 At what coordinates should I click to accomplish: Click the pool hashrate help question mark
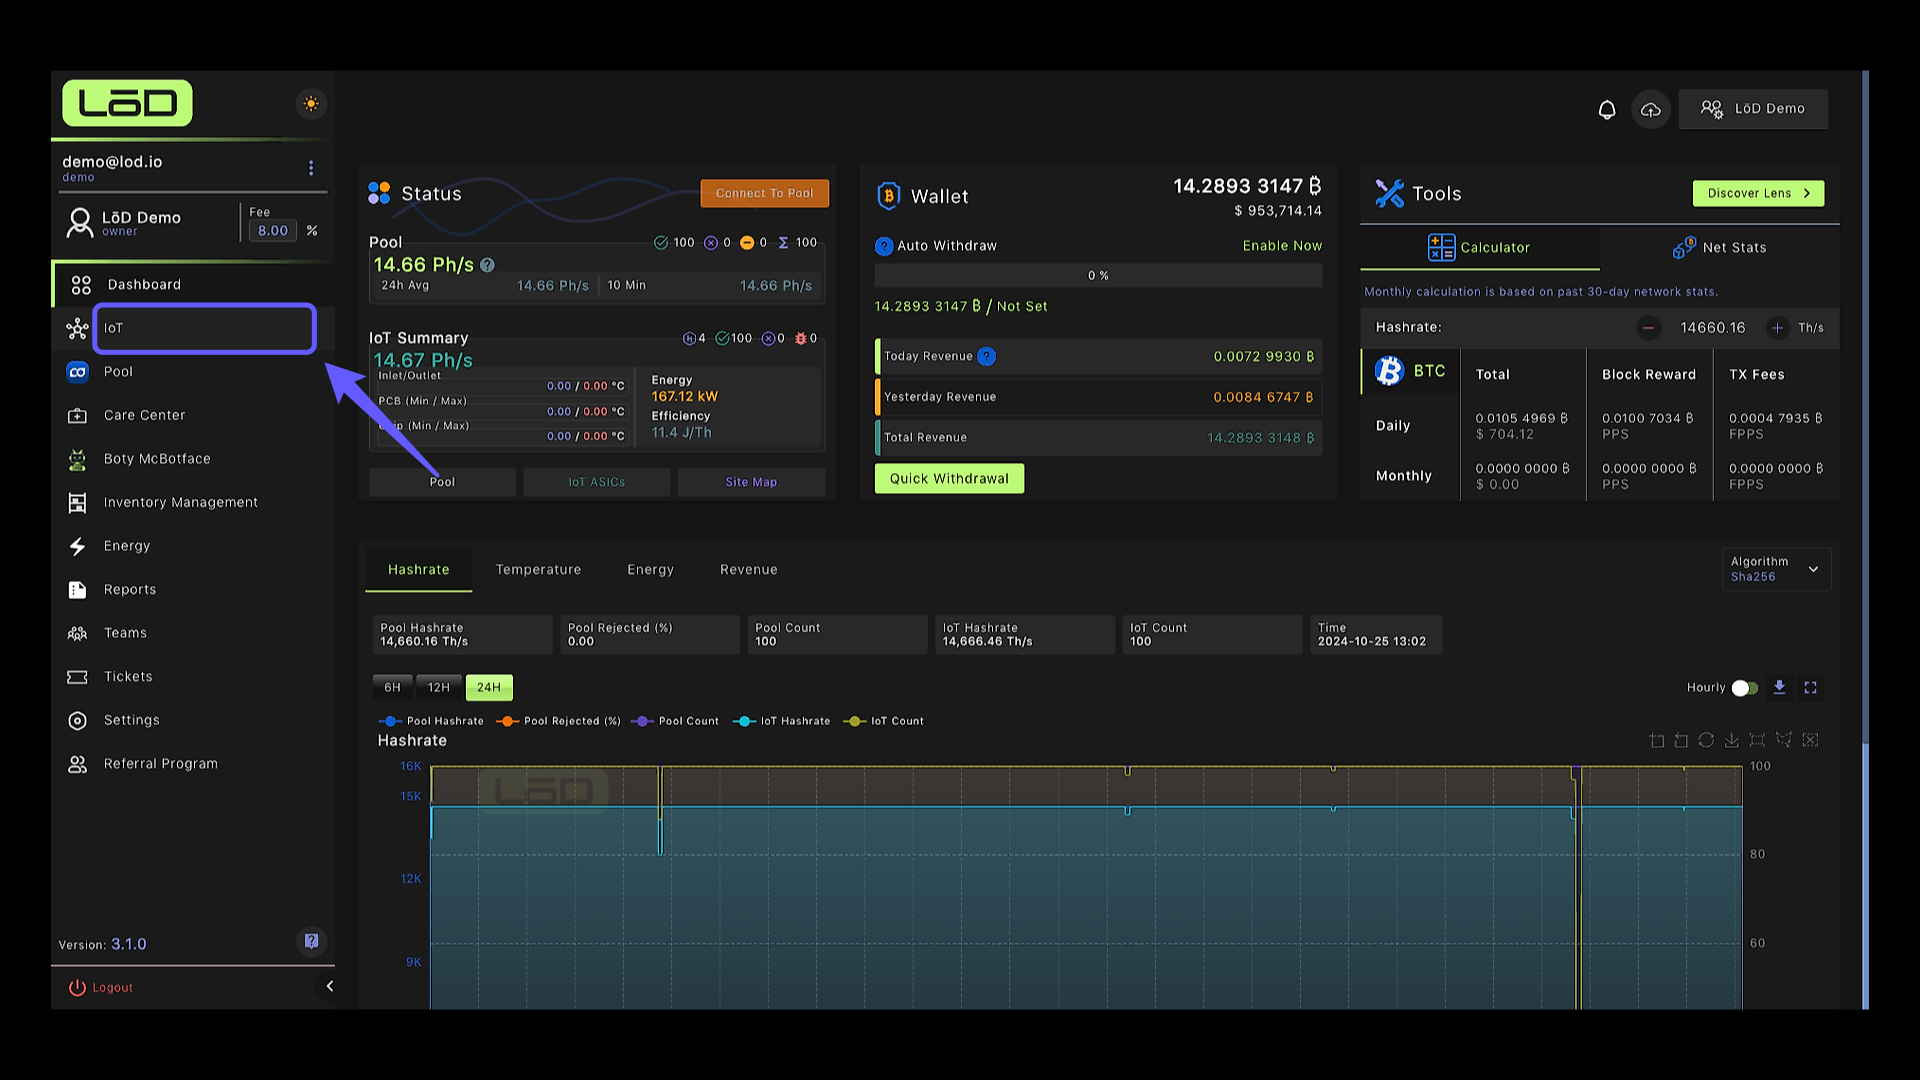pyautogui.click(x=487, y=265)
